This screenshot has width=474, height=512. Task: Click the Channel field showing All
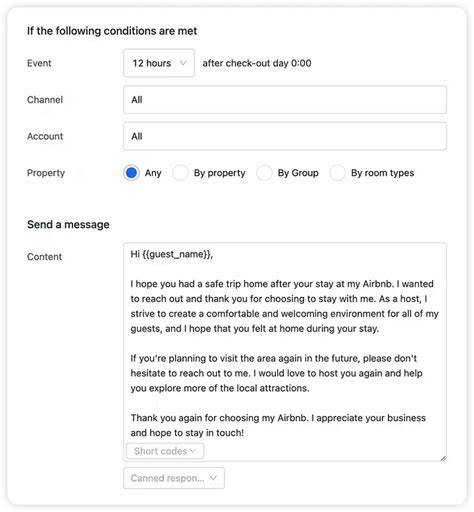285,100
